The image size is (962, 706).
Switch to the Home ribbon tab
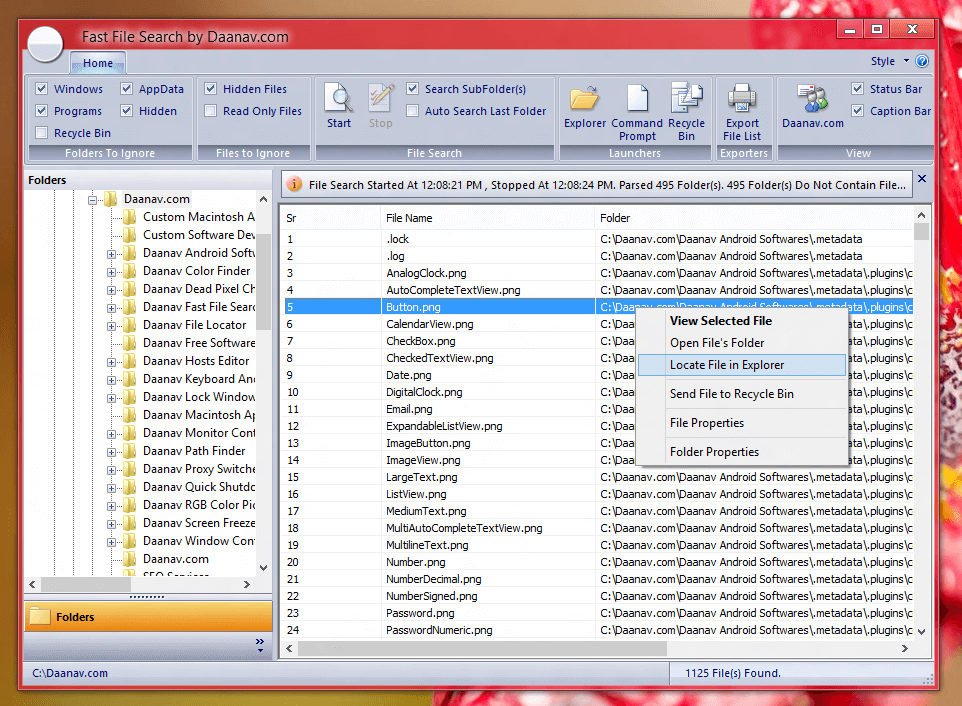pos(97,62)
